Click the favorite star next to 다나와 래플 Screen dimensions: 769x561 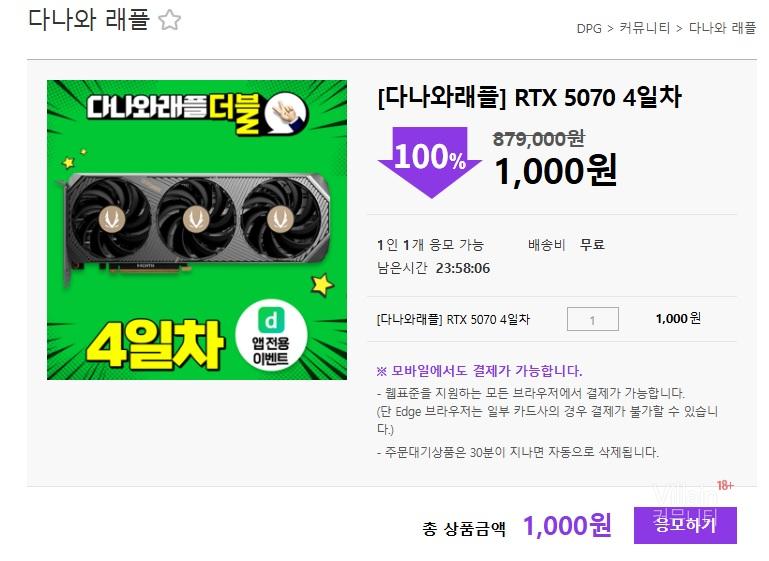tap(170, 20)
